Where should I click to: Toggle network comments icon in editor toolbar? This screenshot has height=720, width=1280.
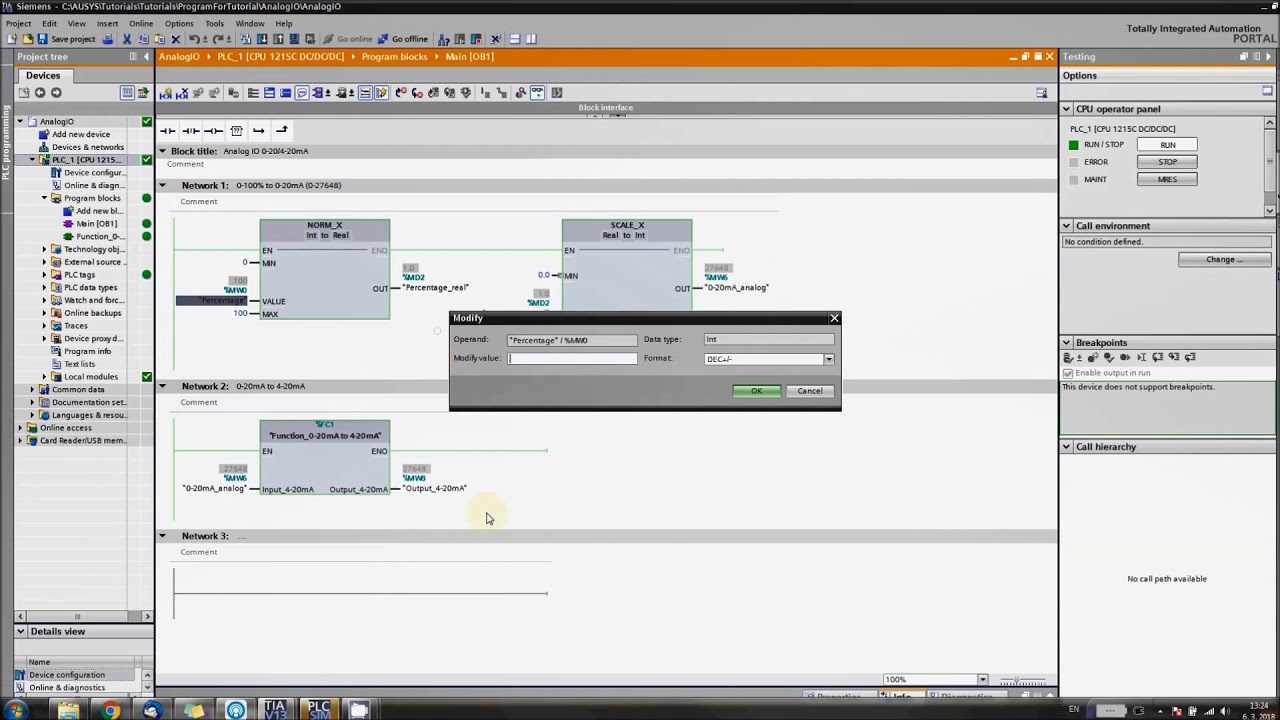[301, 93]
